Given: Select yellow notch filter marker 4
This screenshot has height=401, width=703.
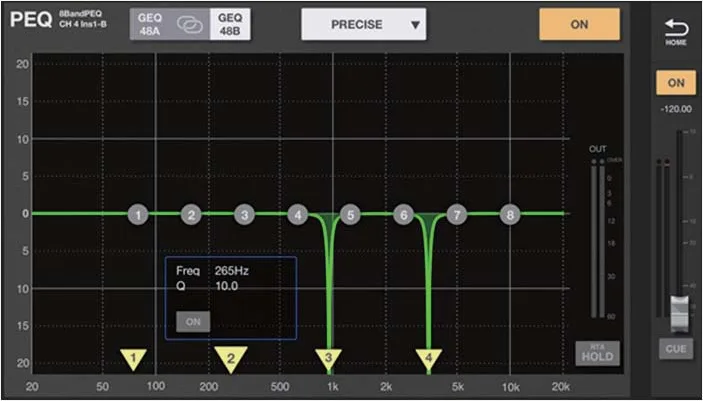Looking at the screenshot, I should click(x=429, y=359).
